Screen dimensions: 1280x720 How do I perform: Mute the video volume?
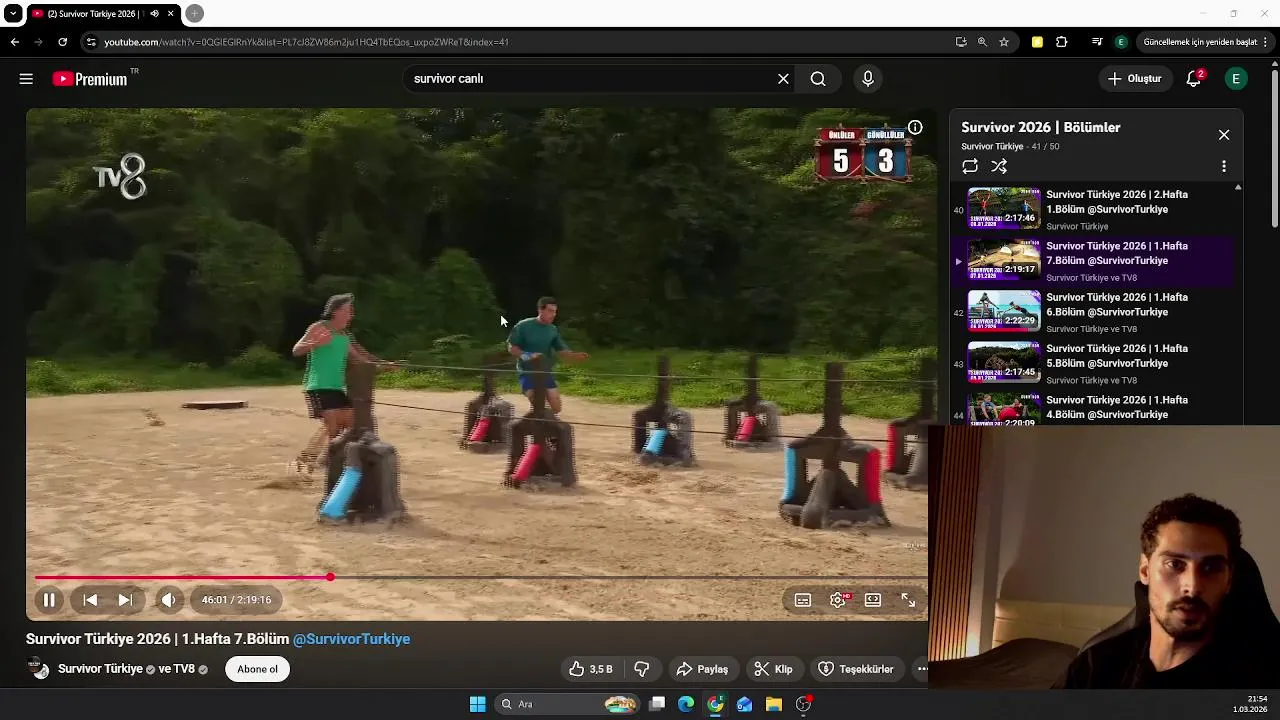168,600
